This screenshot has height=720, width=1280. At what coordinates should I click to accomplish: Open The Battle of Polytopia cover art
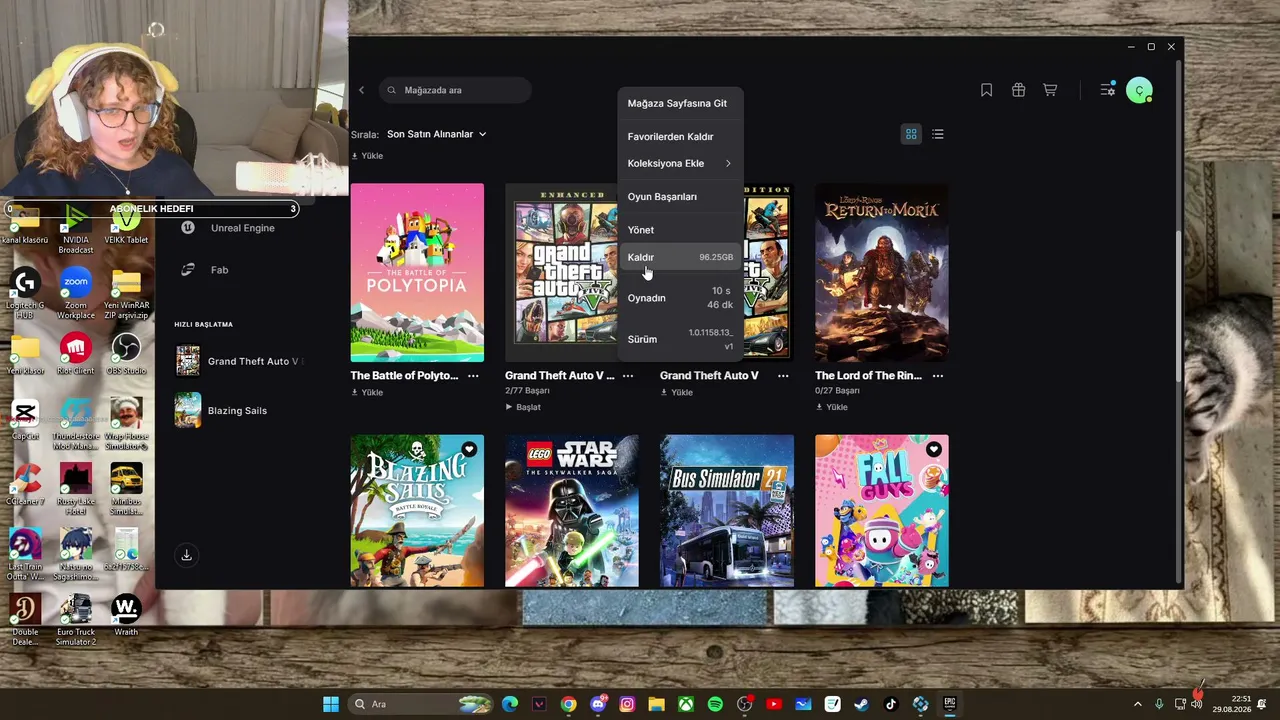417,272
